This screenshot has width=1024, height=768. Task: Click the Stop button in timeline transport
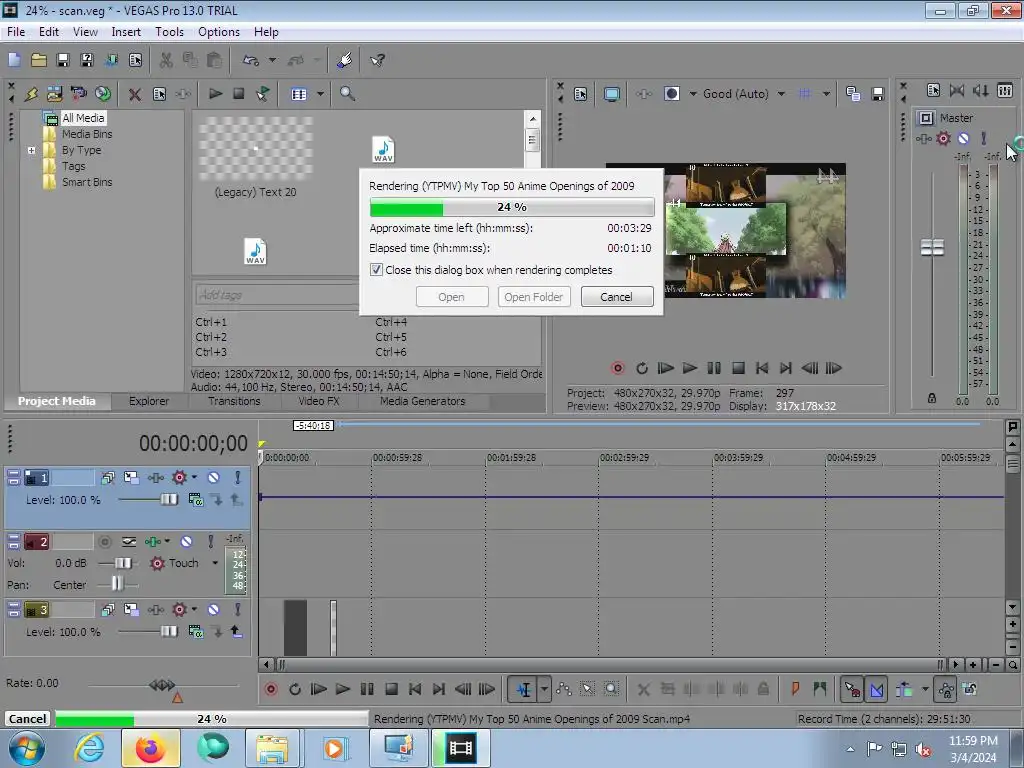[391, 689]
